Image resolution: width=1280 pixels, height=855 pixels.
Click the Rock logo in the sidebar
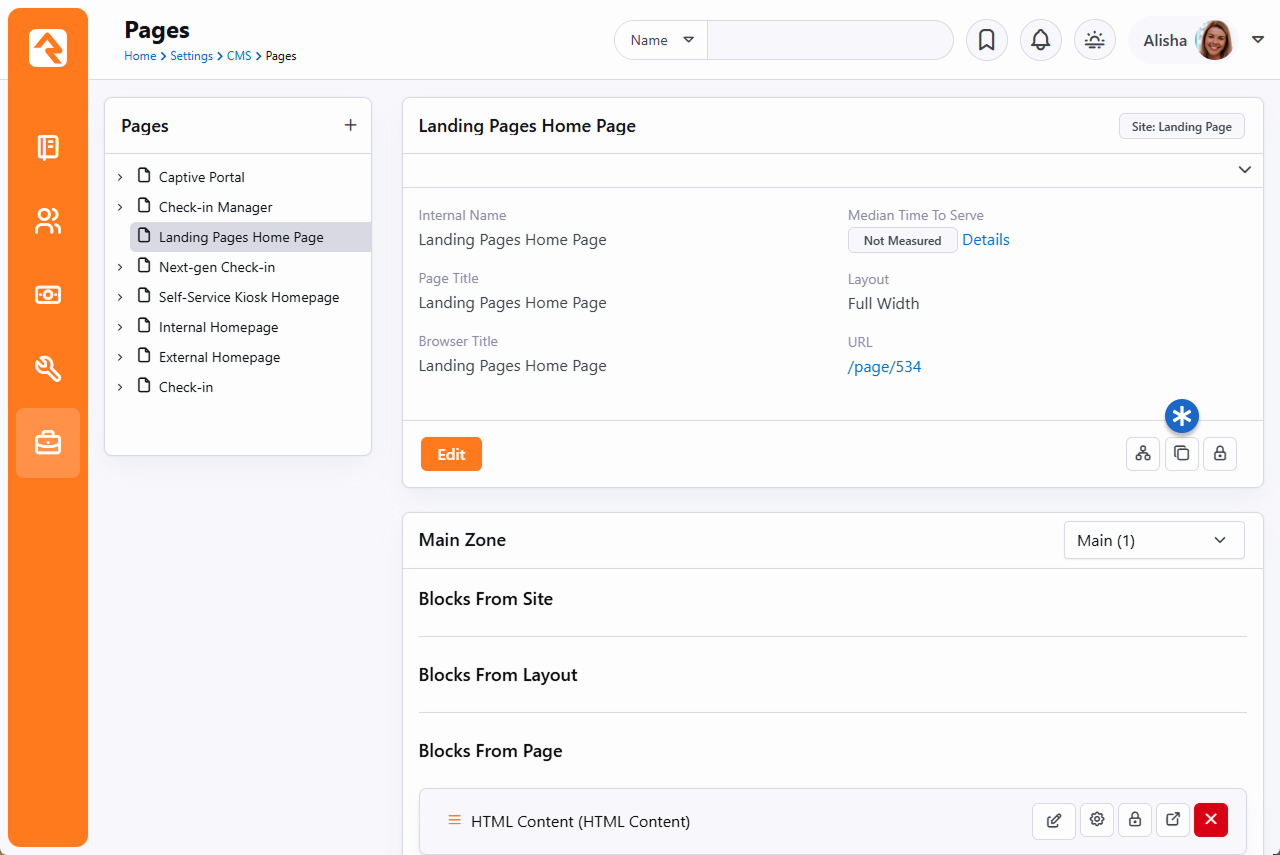click(x=48, y=48)
